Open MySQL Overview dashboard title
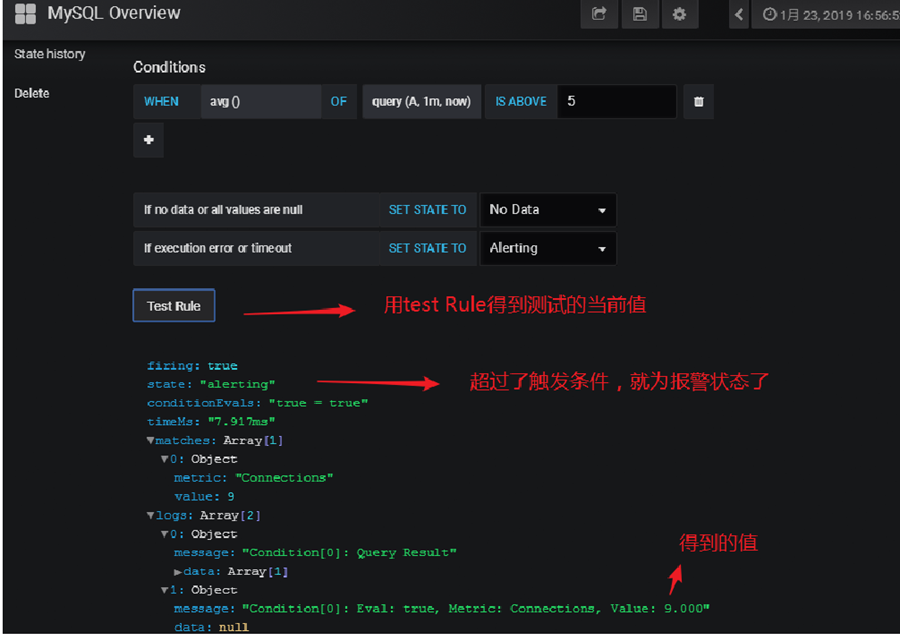The width and height of the screenshot is (900, 641). 114,13
